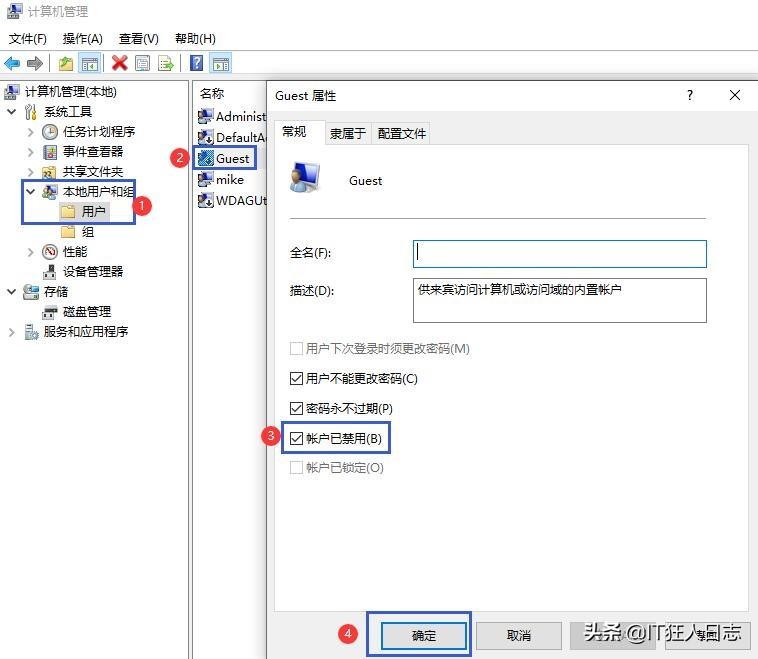Viewport: 758px width, 659px height.
Task: Click the 名称 column header
Action: (x=212, y=93)
